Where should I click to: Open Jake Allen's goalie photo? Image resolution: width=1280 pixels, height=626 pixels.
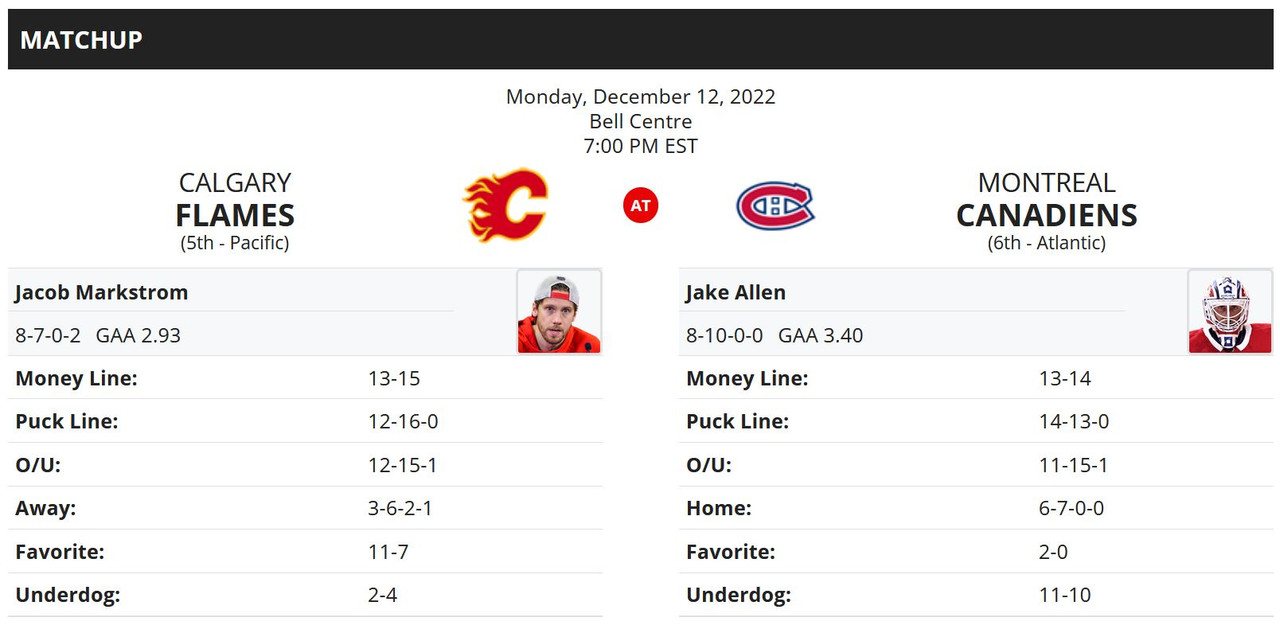point(1230,312)
